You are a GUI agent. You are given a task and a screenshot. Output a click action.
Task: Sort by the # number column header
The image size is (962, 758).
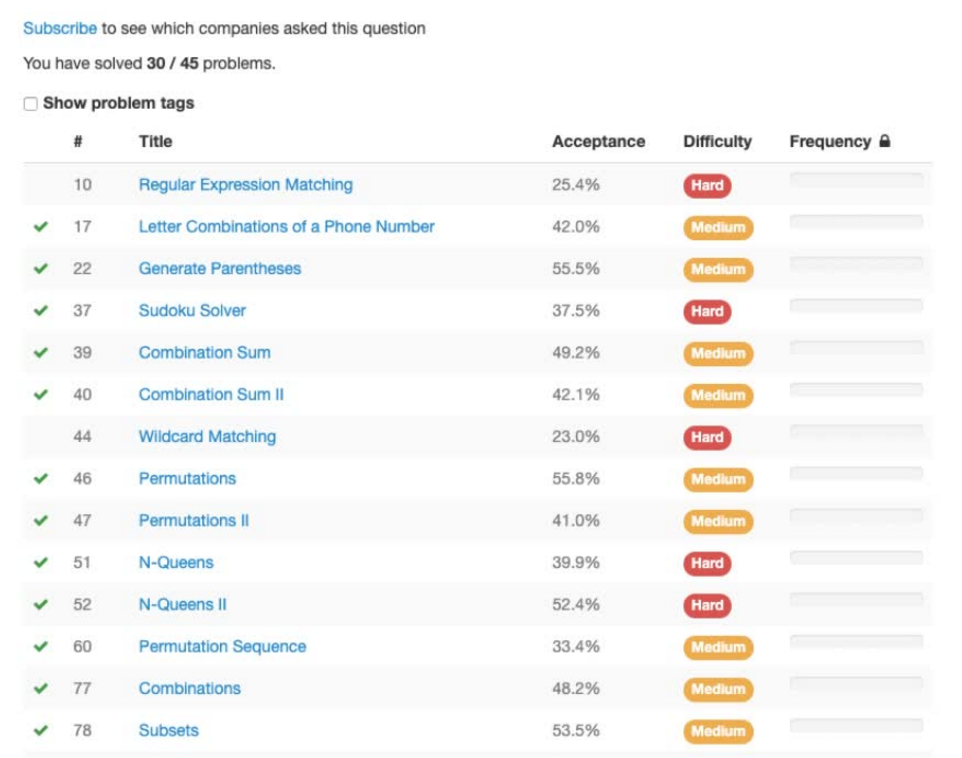point(78,142)
